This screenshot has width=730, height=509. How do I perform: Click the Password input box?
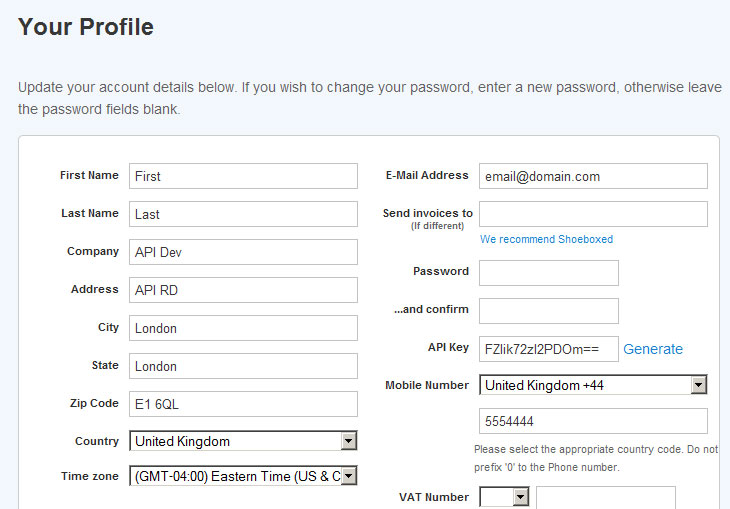pos(549,273)
